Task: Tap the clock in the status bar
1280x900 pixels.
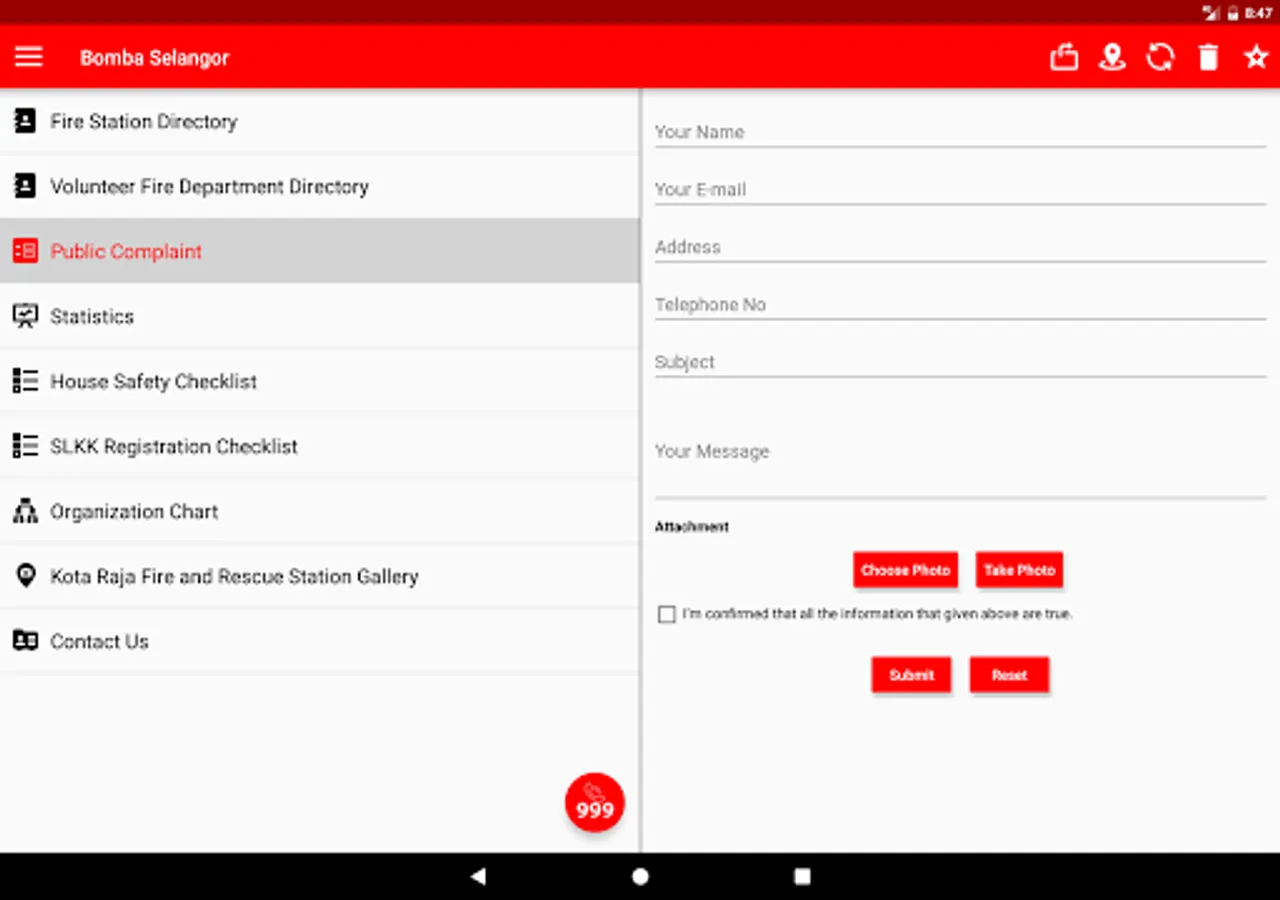Action: pos(1259,13)
